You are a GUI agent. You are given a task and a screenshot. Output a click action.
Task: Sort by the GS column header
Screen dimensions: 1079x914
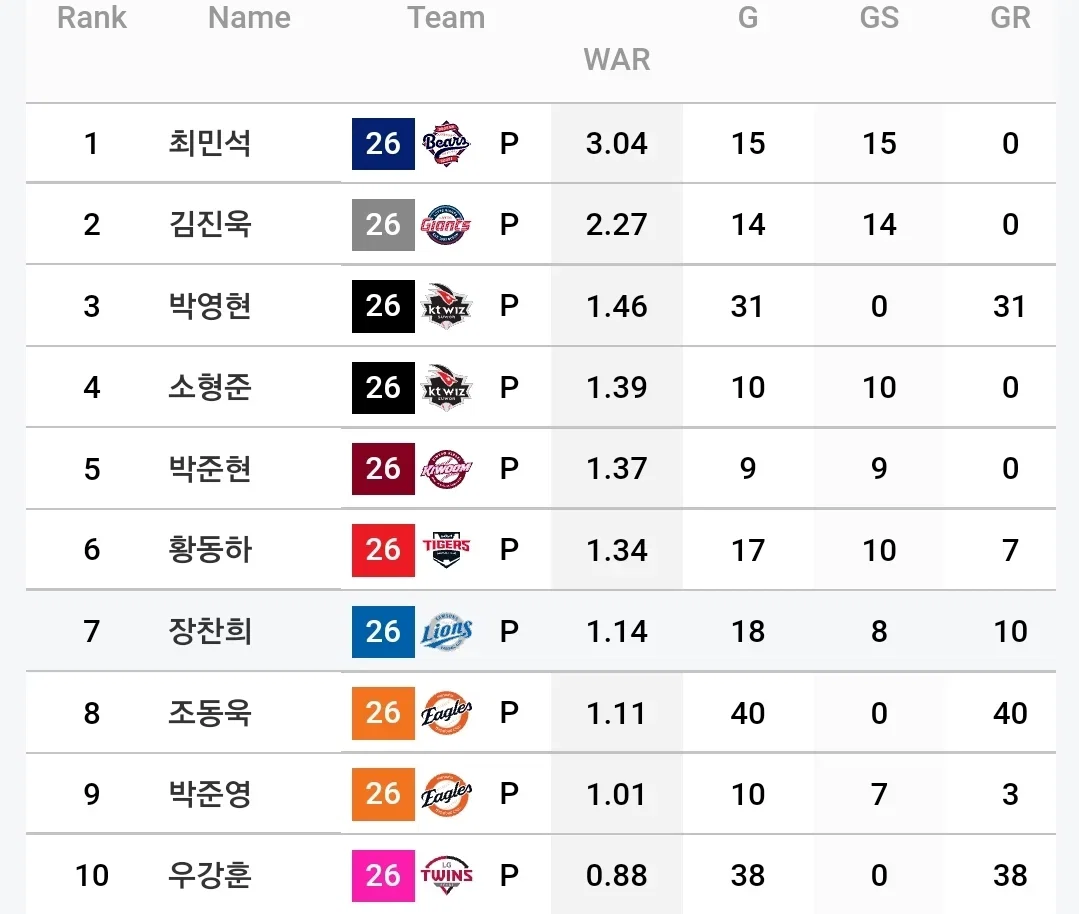879,17
